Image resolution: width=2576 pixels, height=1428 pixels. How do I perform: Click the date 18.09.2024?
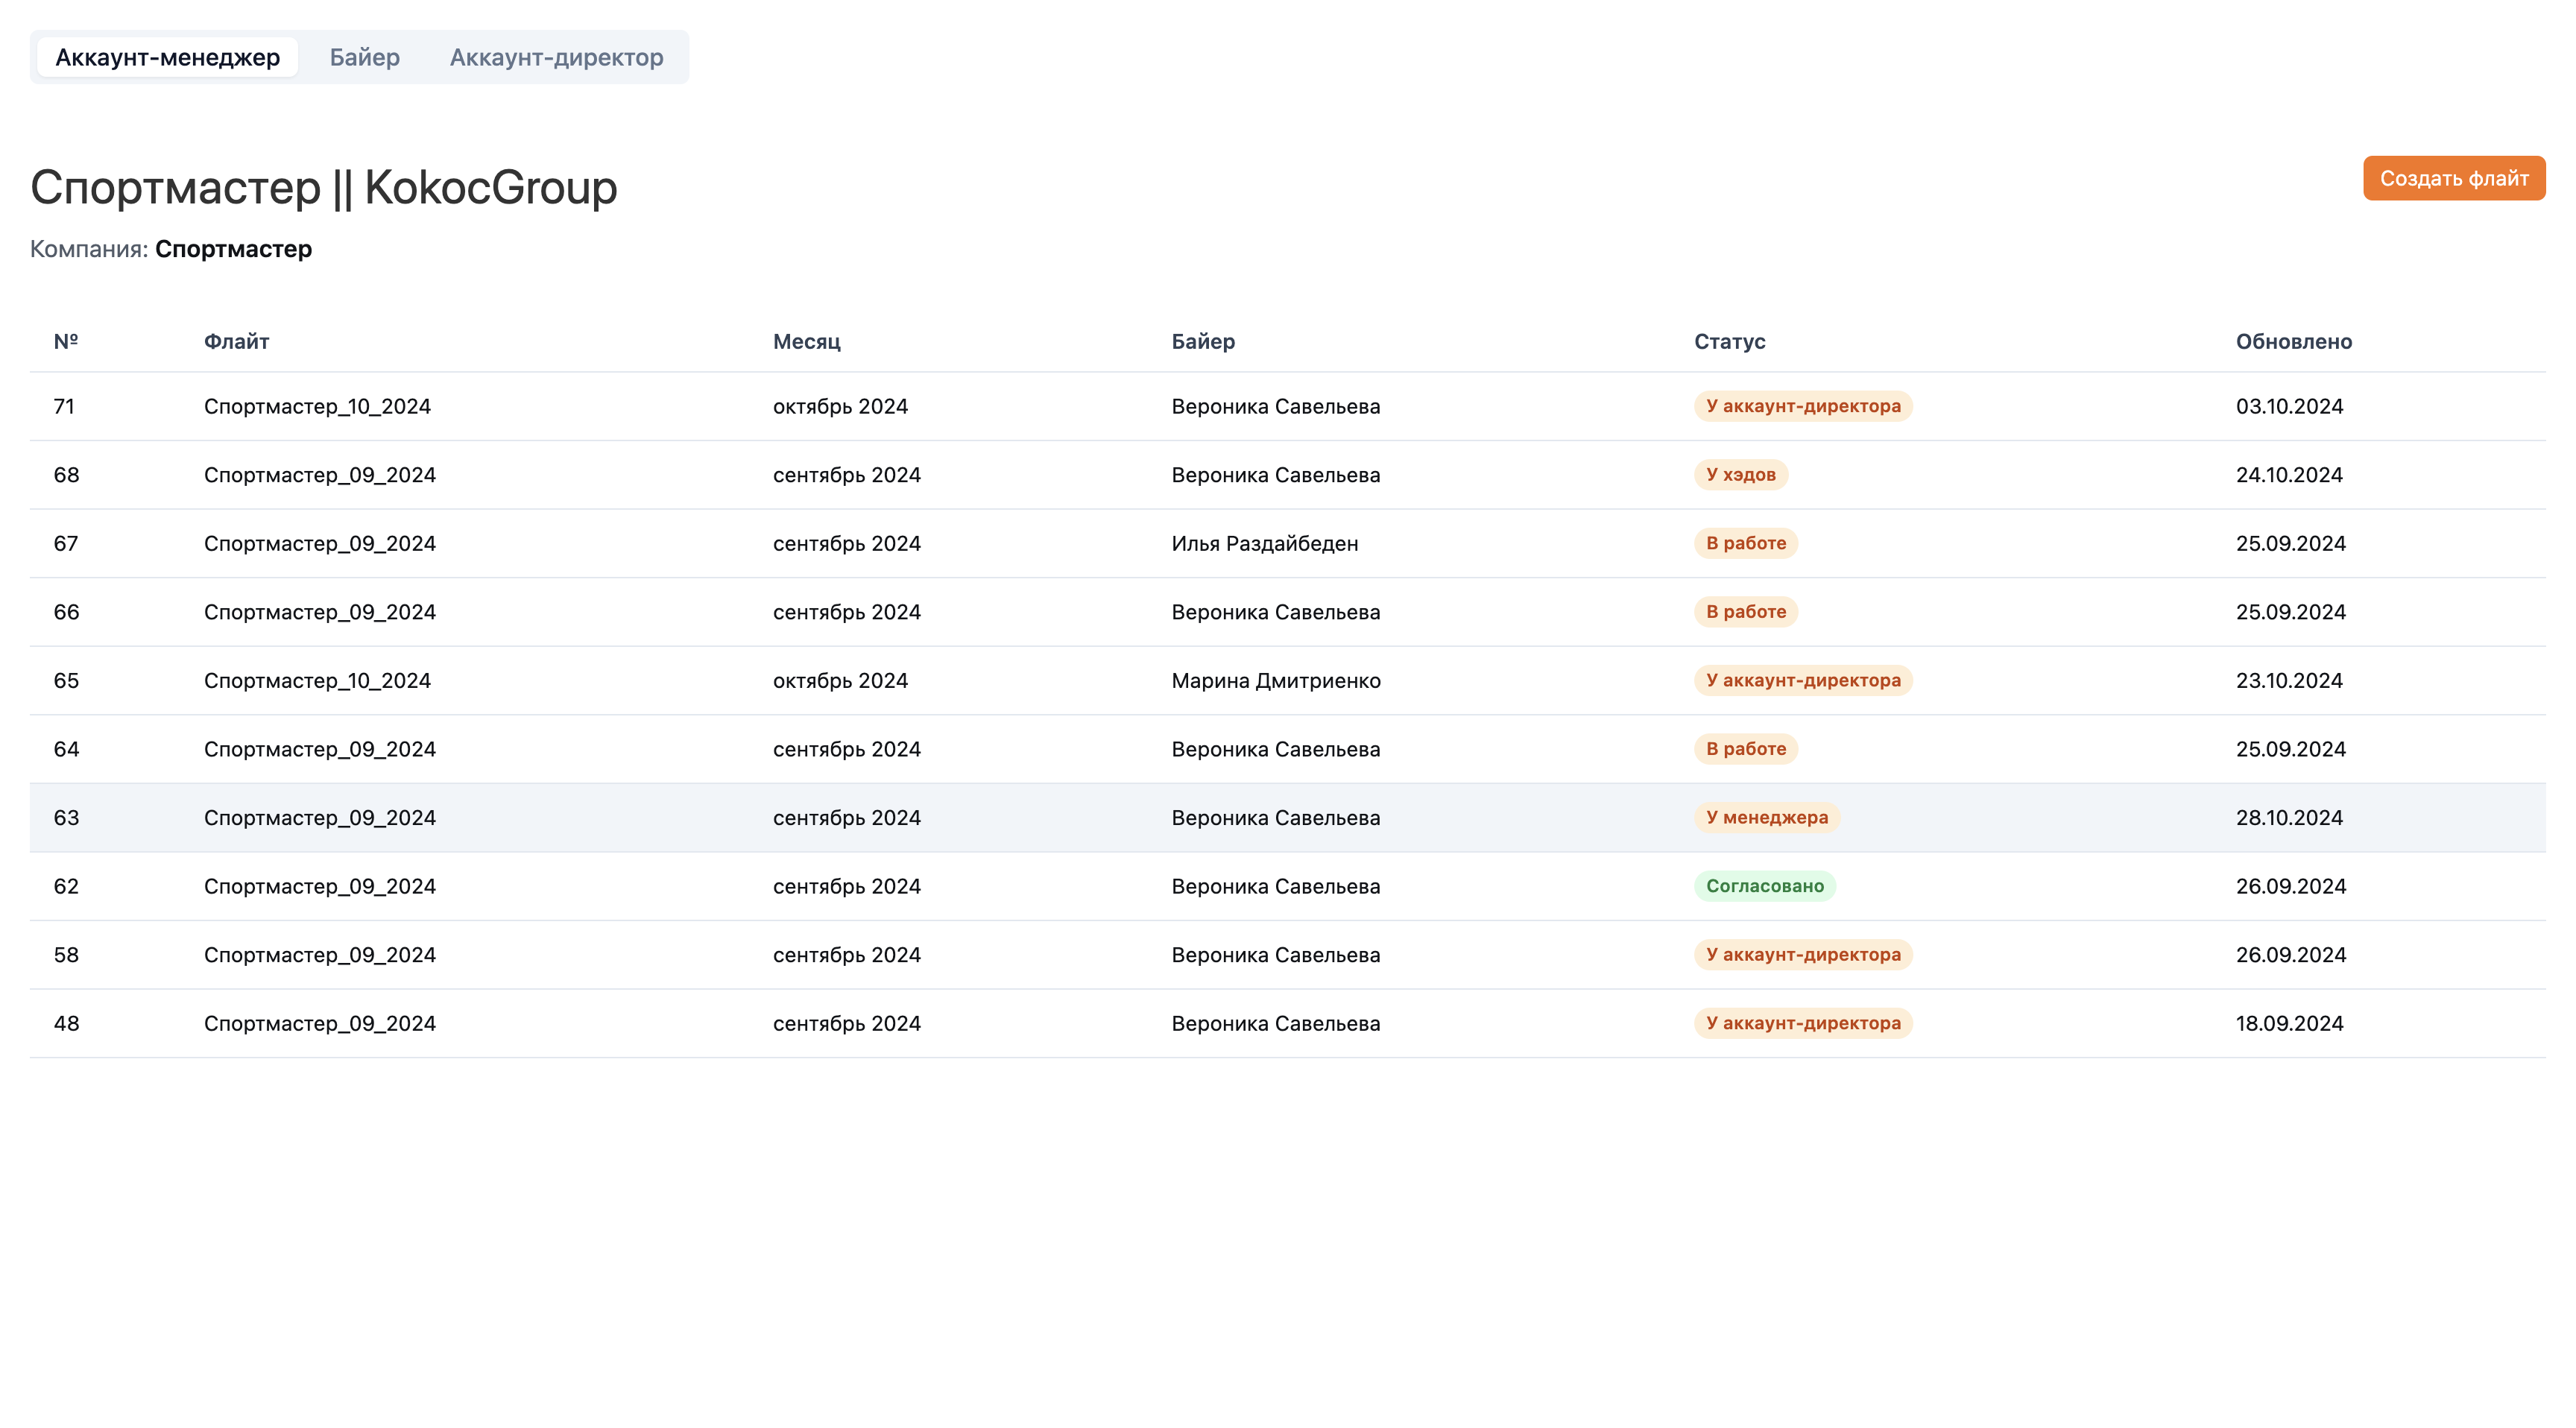[2290, 1023]
